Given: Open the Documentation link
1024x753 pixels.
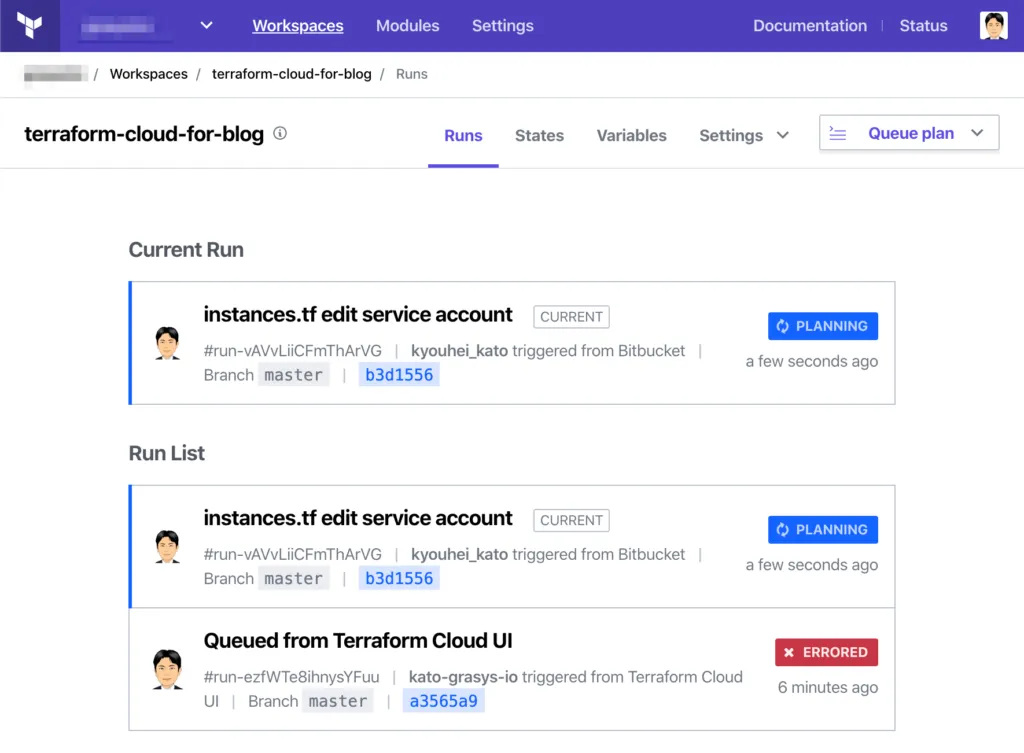Looking at the screenshot, I should click(810, 25).
